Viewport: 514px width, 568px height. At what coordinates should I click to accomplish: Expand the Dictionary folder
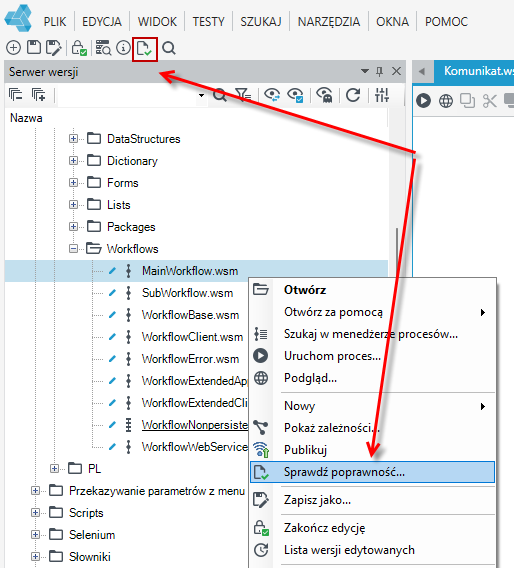pyautogui.click(x=73, y=160)
